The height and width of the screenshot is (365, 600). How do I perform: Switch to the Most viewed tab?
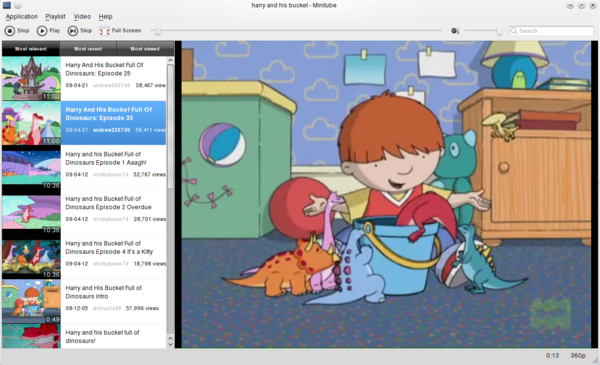click(145, 49)
